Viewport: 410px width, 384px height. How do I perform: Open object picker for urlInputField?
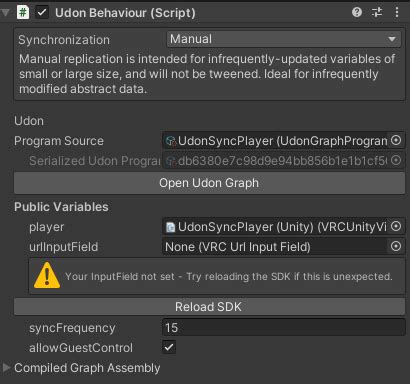(x=396, y=246)
